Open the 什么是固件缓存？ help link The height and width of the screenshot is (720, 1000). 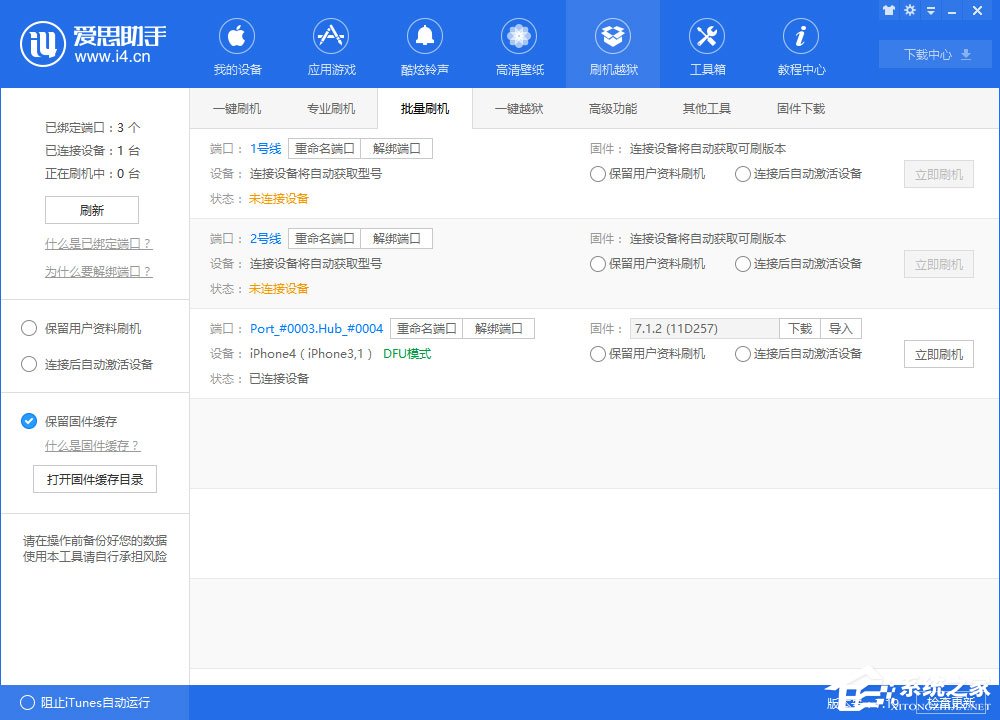90,446
